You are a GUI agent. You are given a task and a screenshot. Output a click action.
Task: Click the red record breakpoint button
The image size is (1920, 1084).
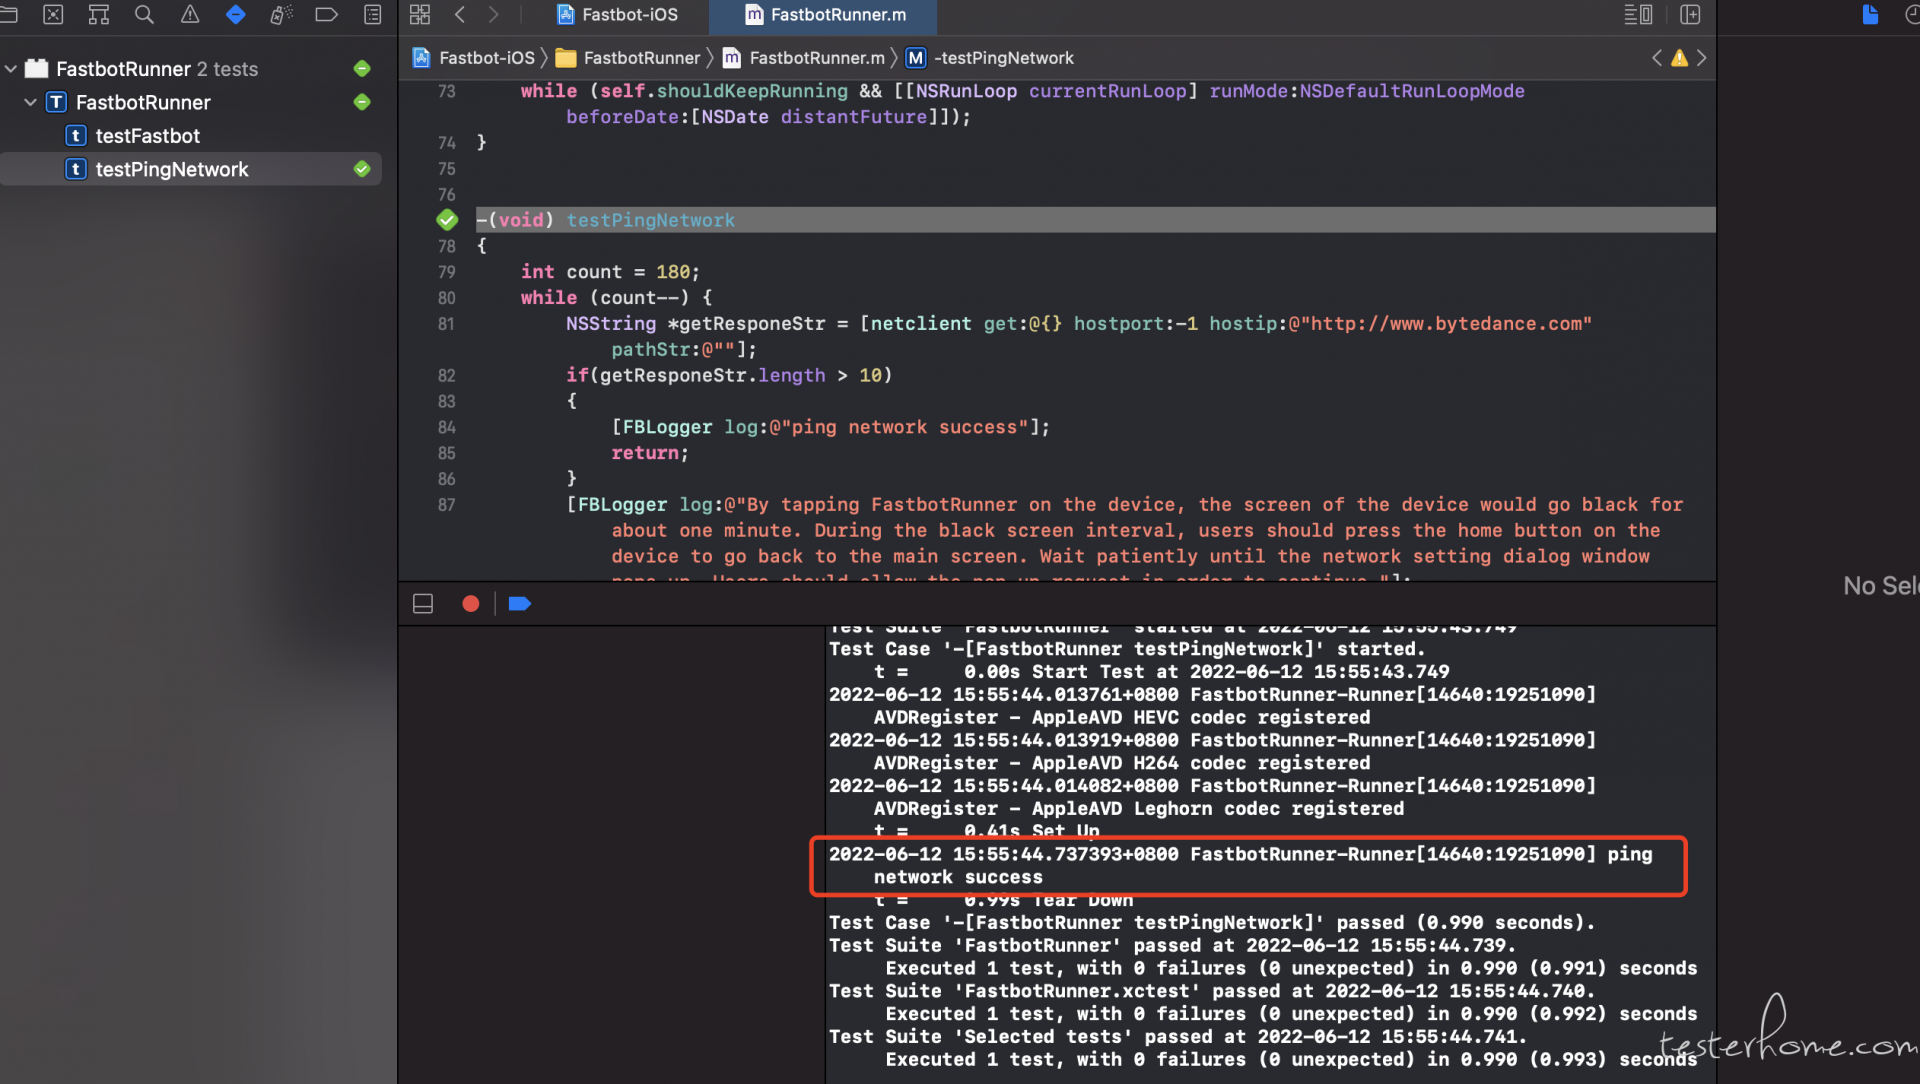click(471, 604)
